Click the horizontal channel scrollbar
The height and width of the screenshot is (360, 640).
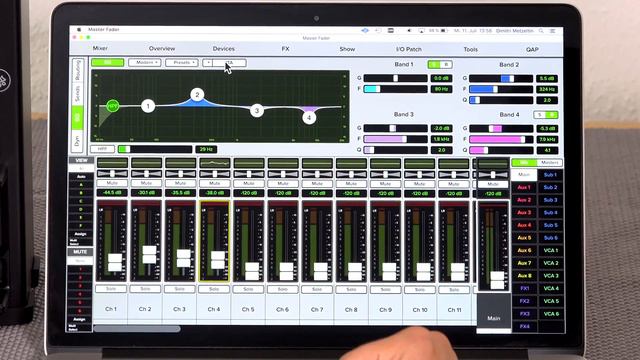point(137,329)
